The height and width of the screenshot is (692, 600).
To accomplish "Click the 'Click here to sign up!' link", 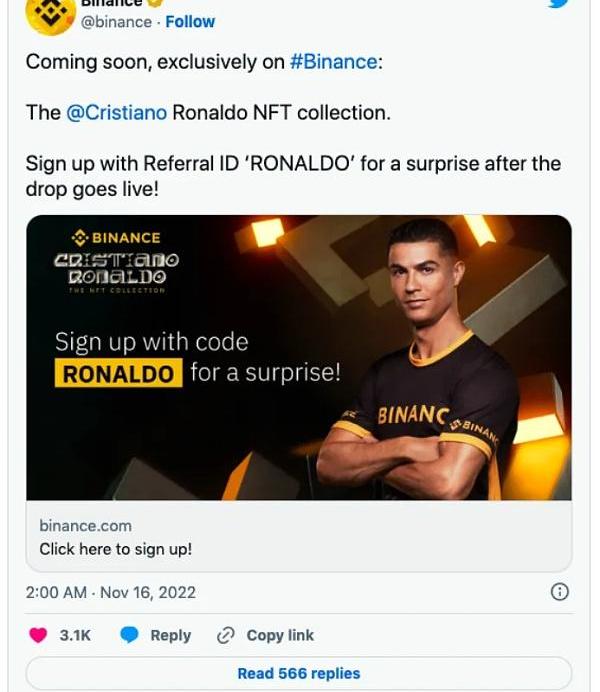I will tap(115, 549).
